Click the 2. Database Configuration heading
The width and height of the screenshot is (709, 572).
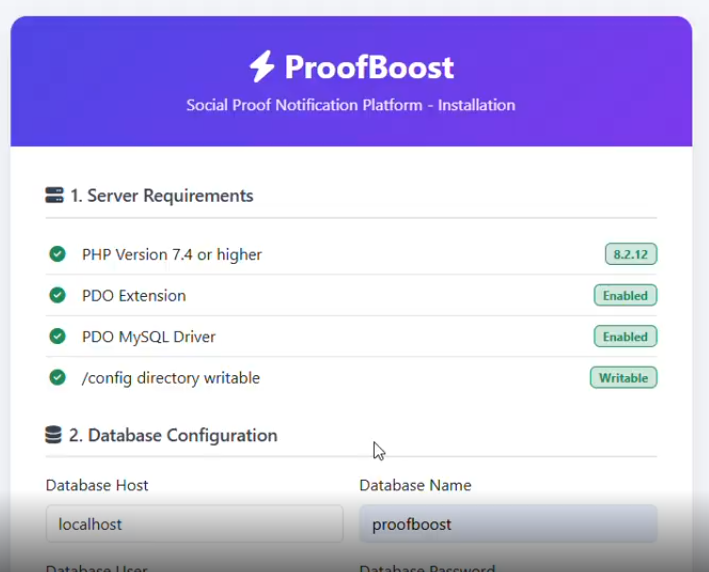[x=173, y=435]
